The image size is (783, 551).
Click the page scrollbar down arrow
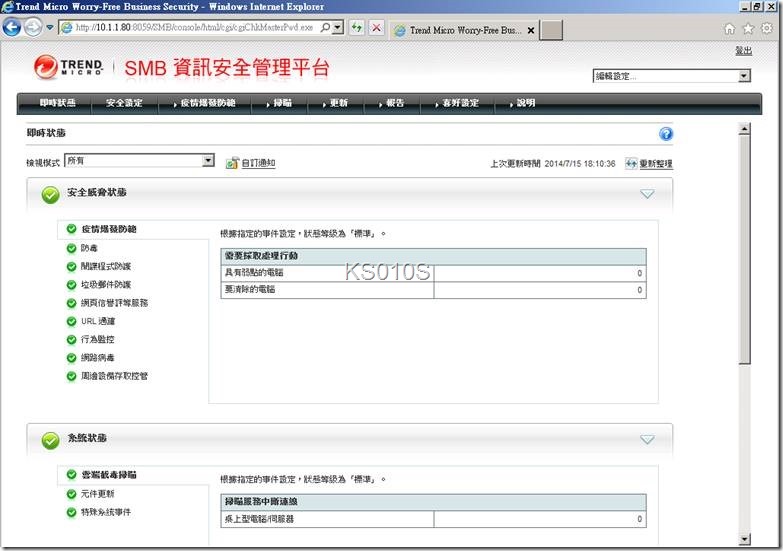[744, 539]
